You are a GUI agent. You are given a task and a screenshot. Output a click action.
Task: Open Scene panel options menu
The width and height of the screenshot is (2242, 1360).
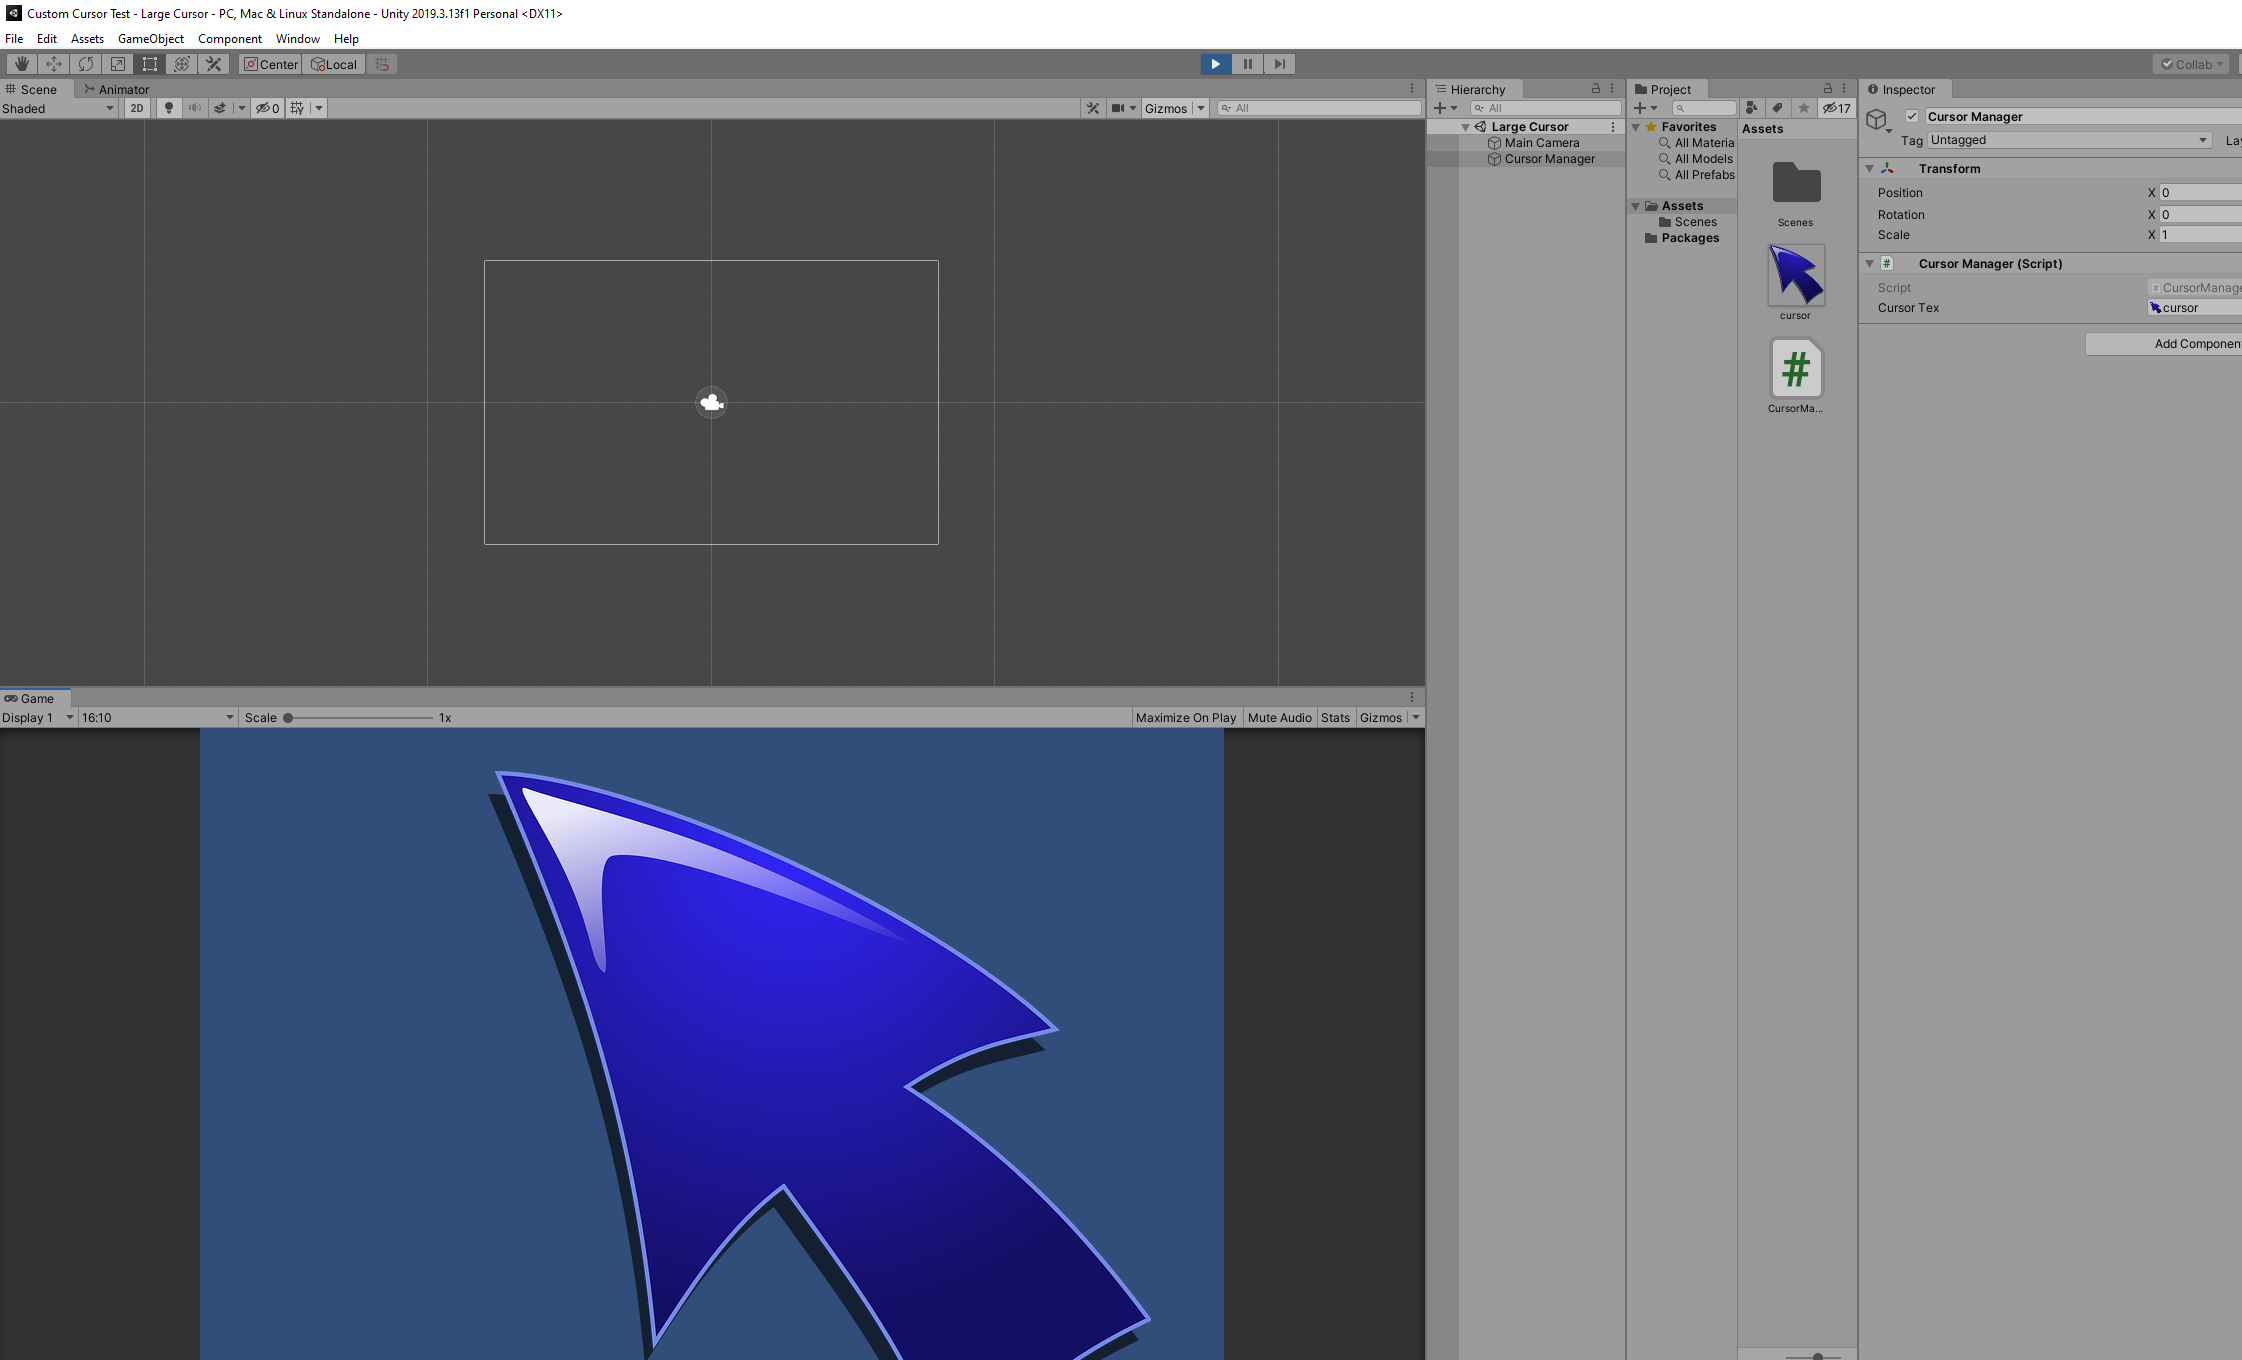click(x=1412, y=89)
